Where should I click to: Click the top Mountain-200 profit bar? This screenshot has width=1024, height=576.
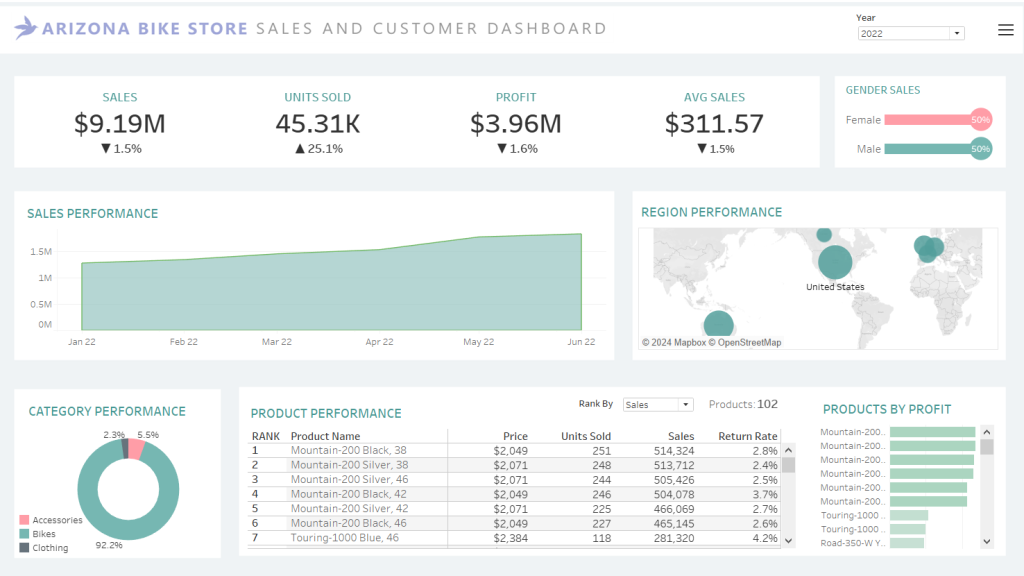[931, 432]
